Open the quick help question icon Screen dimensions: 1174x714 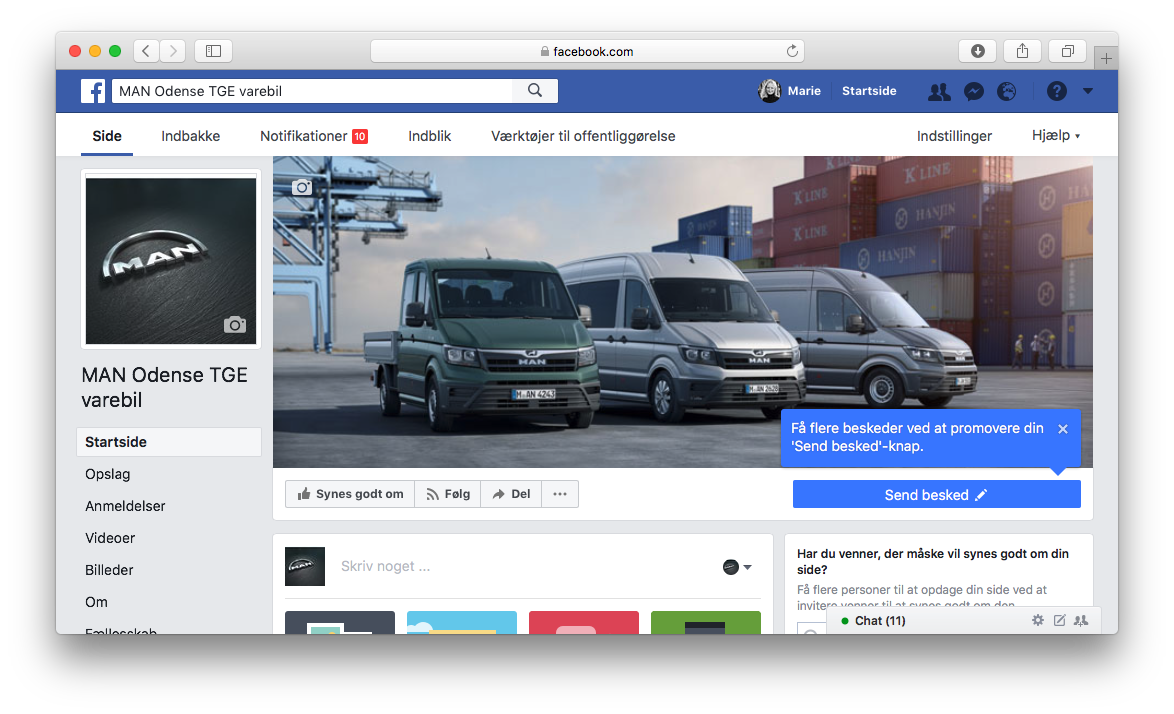pyautogui.click(x=1056, y=91)
